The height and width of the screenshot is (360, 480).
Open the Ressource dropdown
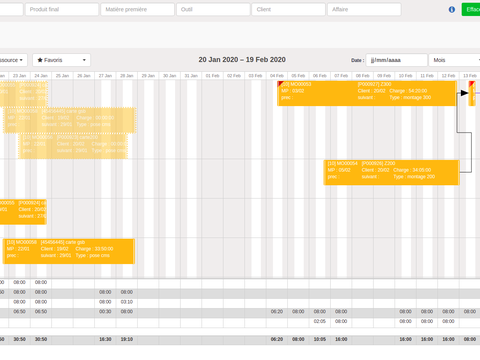13,60
